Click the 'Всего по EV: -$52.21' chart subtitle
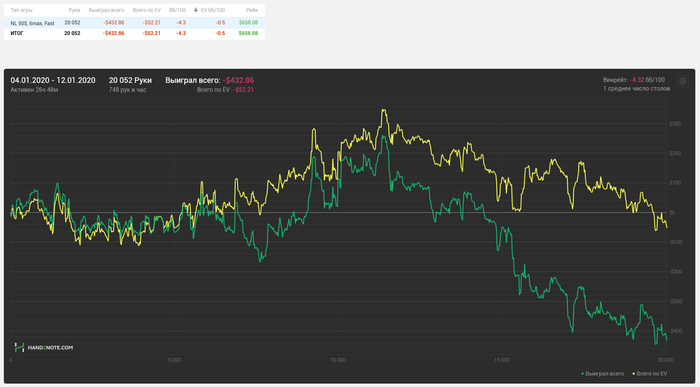The width and height of the screenshot is (700, 387). point(225,90)
